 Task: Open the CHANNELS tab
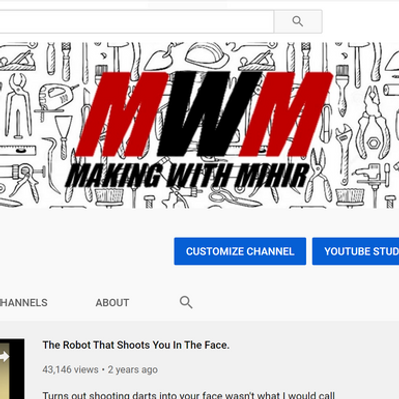(x=24, y=303)
